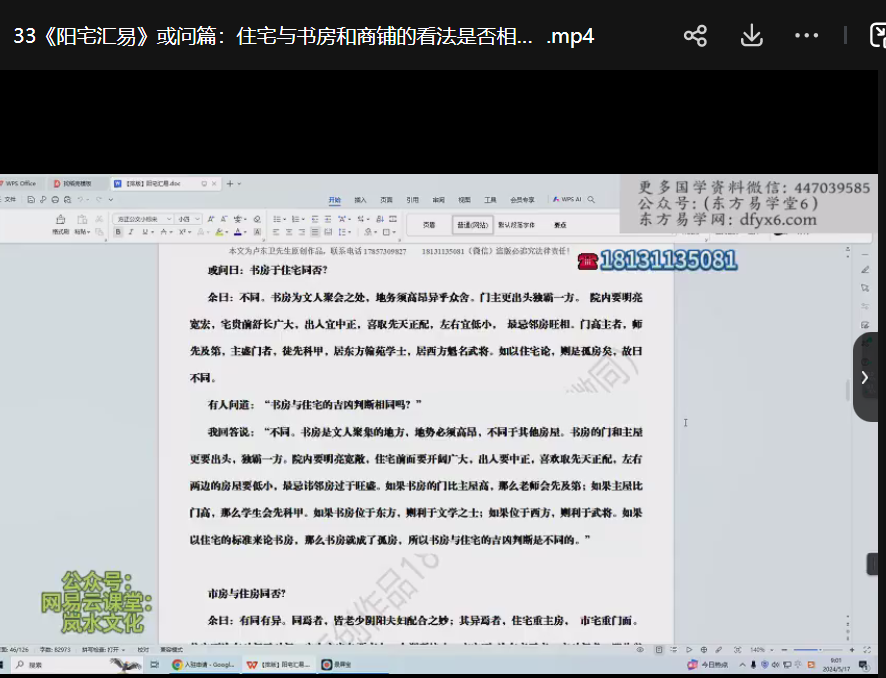Toggle underline formatting in the WPS ribbon
Image resolution: width=886 pixels, height=678 pixels.
[x=144, y=232]
